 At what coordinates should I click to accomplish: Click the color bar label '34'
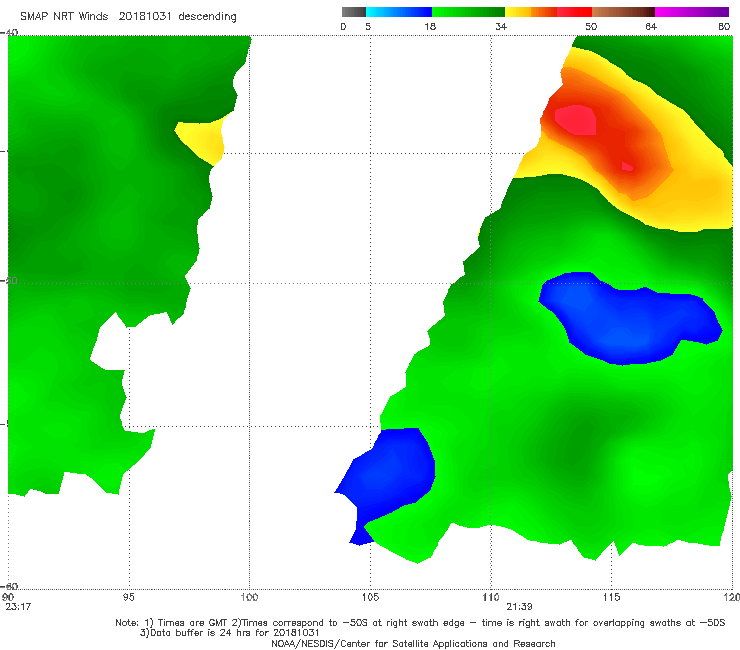click(501, 27)
